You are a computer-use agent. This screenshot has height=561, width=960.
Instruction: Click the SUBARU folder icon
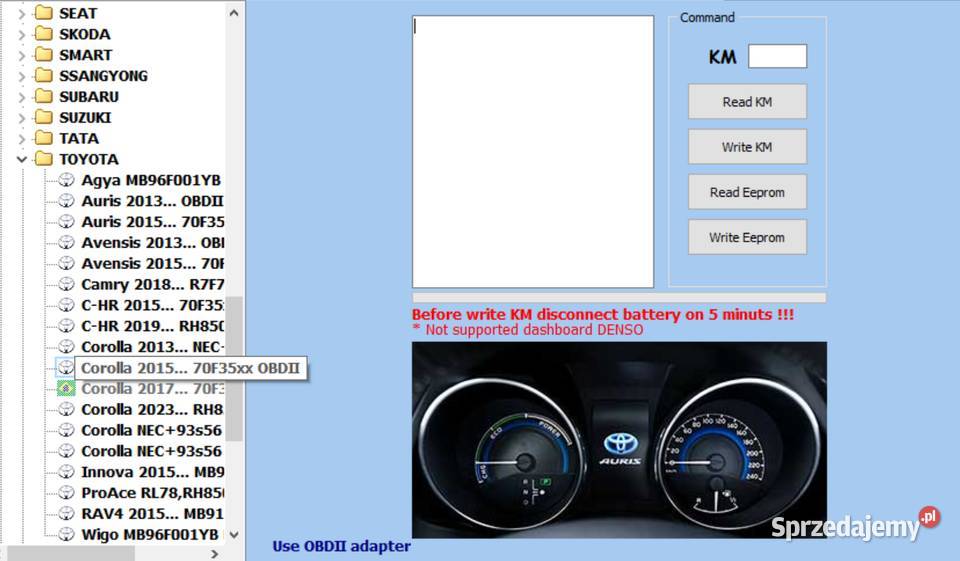(43, 97)
